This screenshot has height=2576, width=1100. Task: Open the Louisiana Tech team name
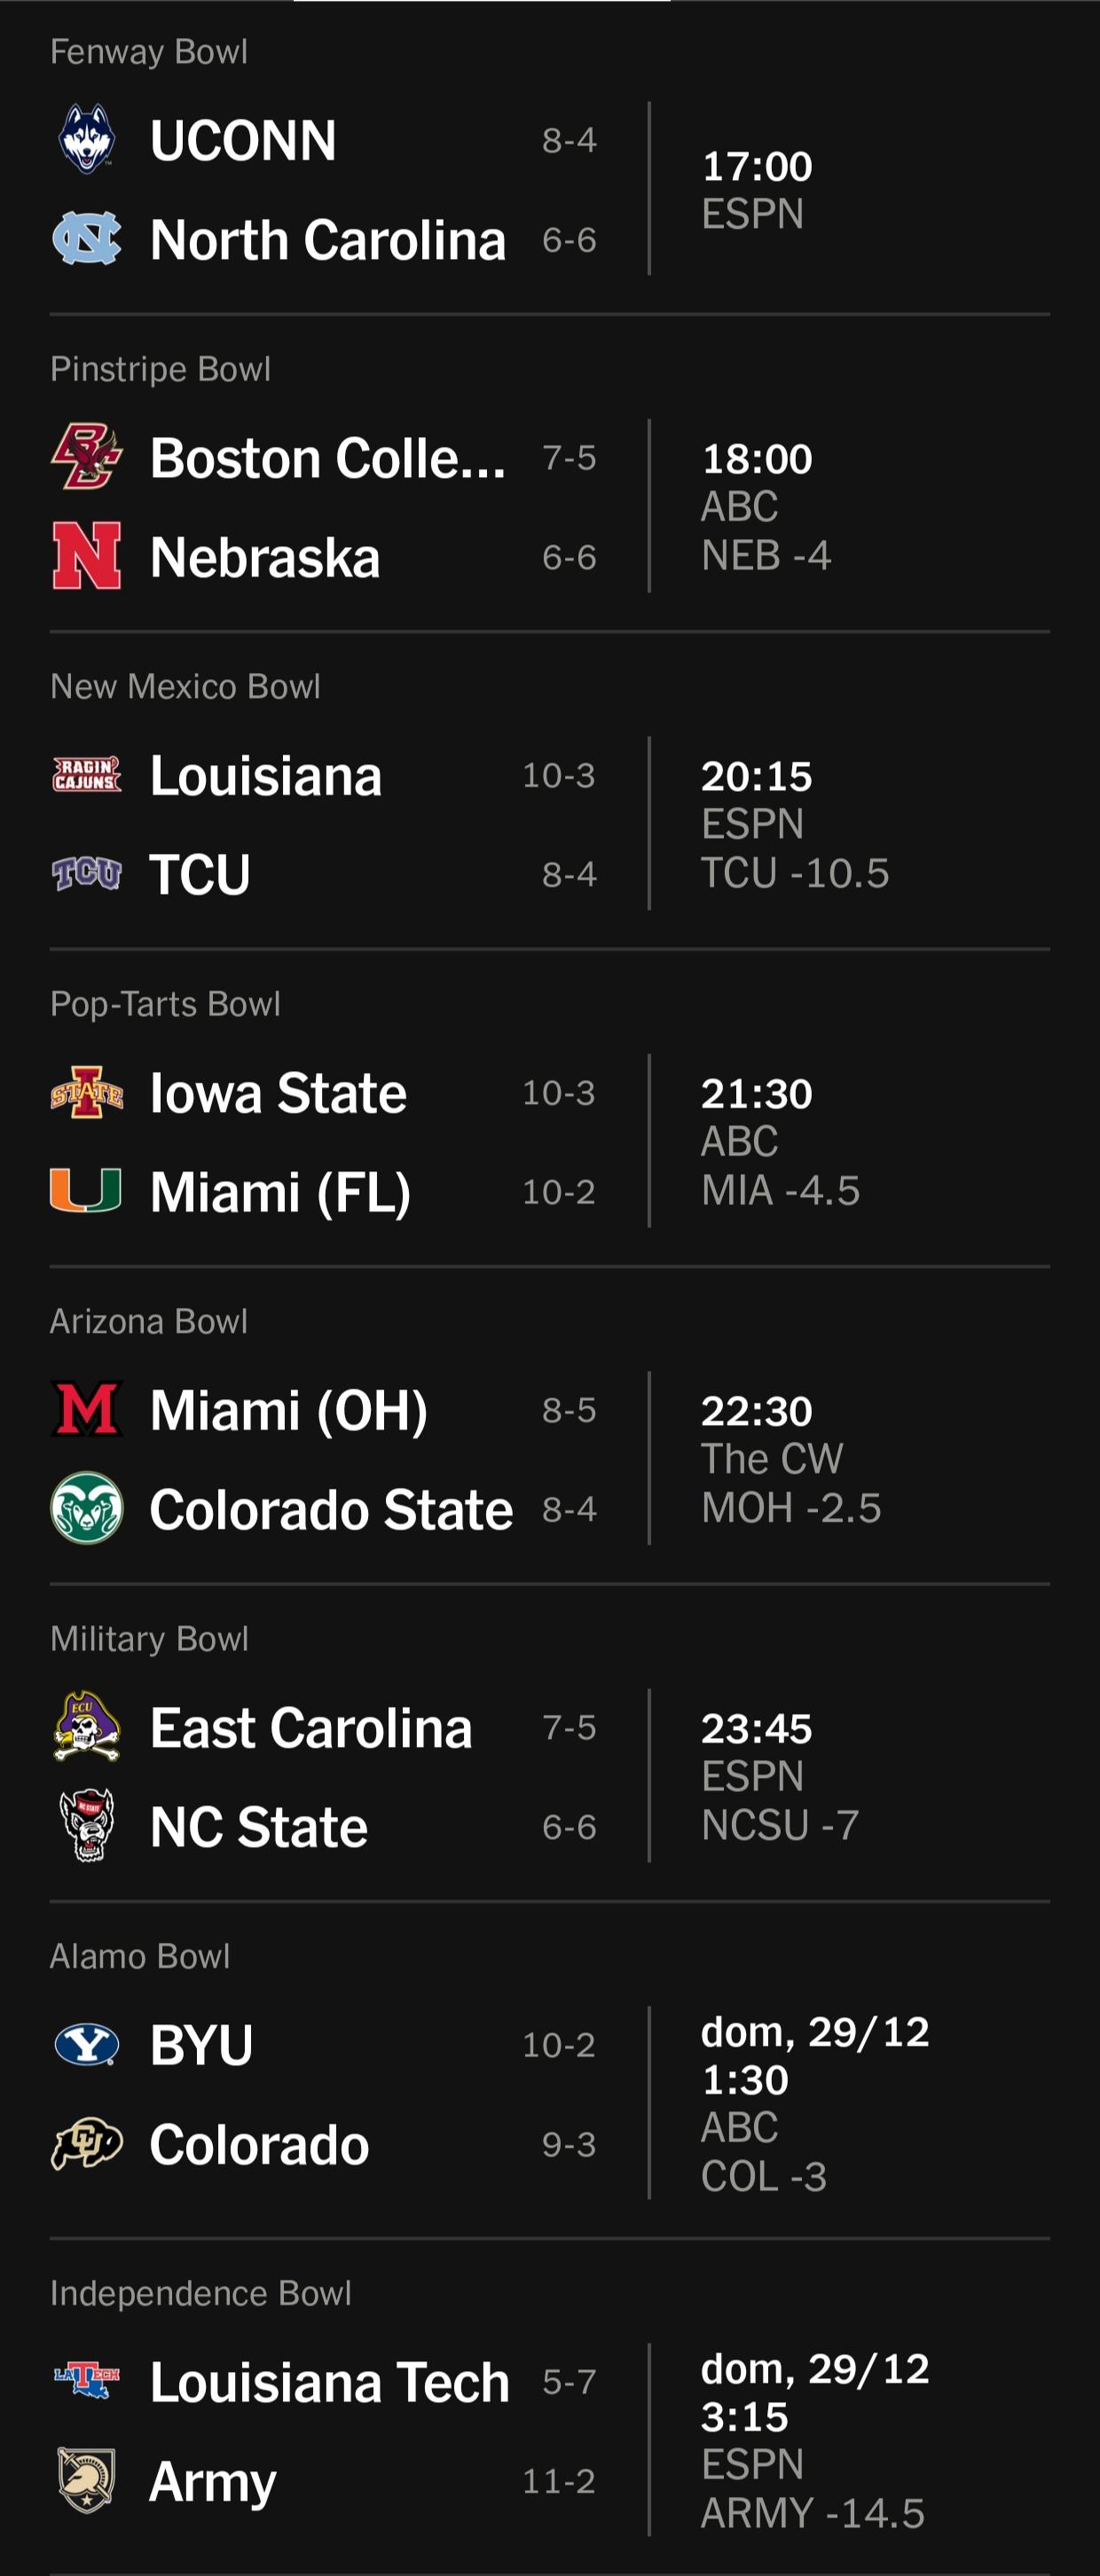[x=329, y=2382]
